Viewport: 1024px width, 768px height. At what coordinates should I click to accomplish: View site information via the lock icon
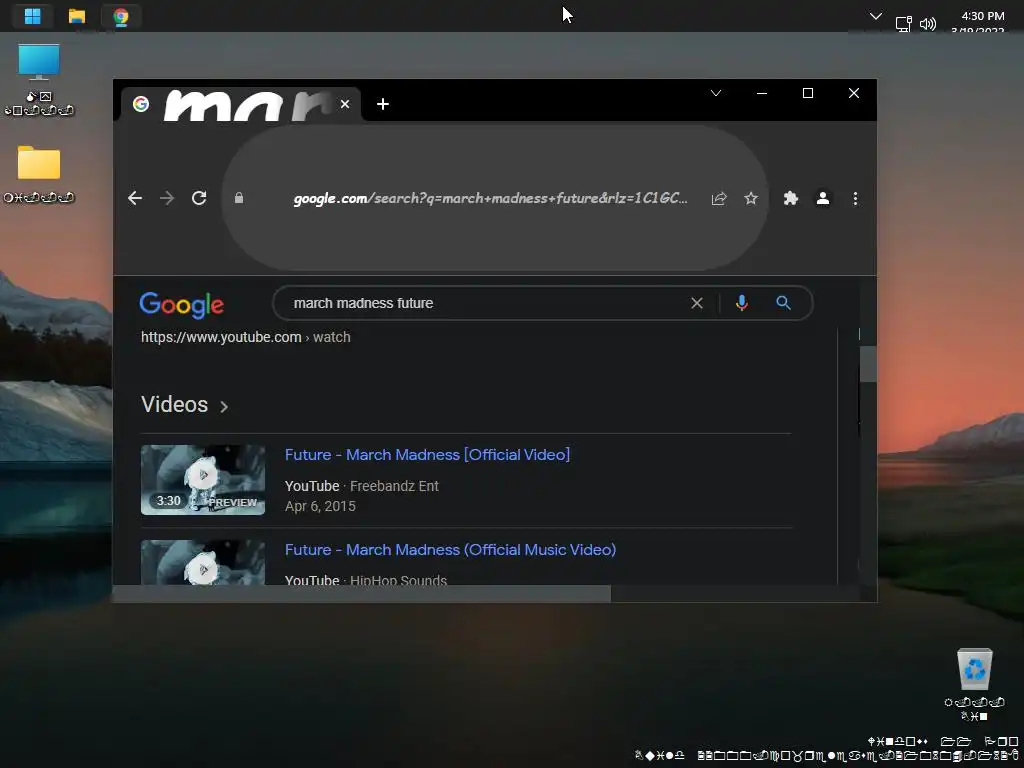239,198
